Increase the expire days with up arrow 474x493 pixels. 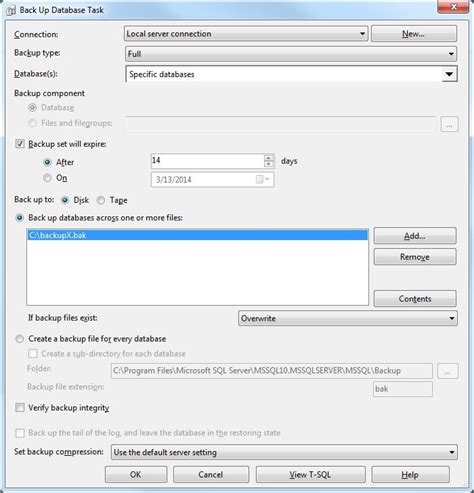[x=269, y=157]
